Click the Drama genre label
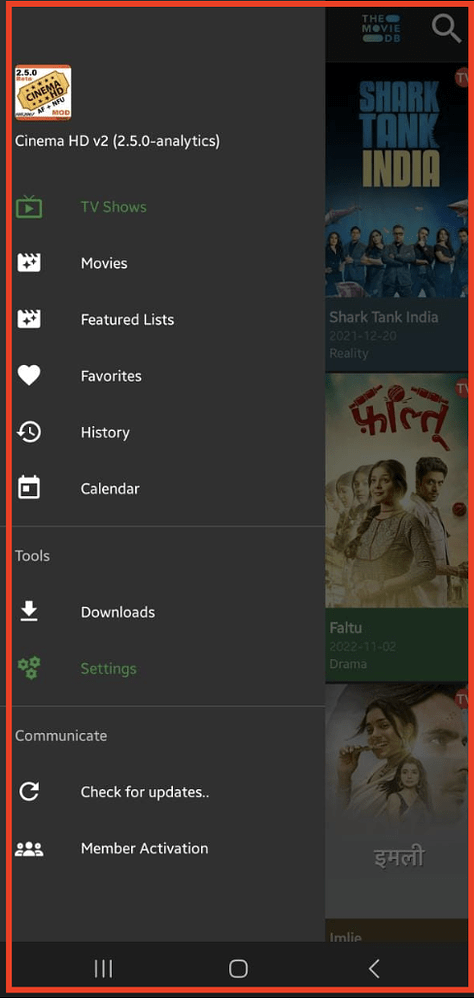Image resolution: width=474 pixels, height=1000 pixels. pos(348,664)
